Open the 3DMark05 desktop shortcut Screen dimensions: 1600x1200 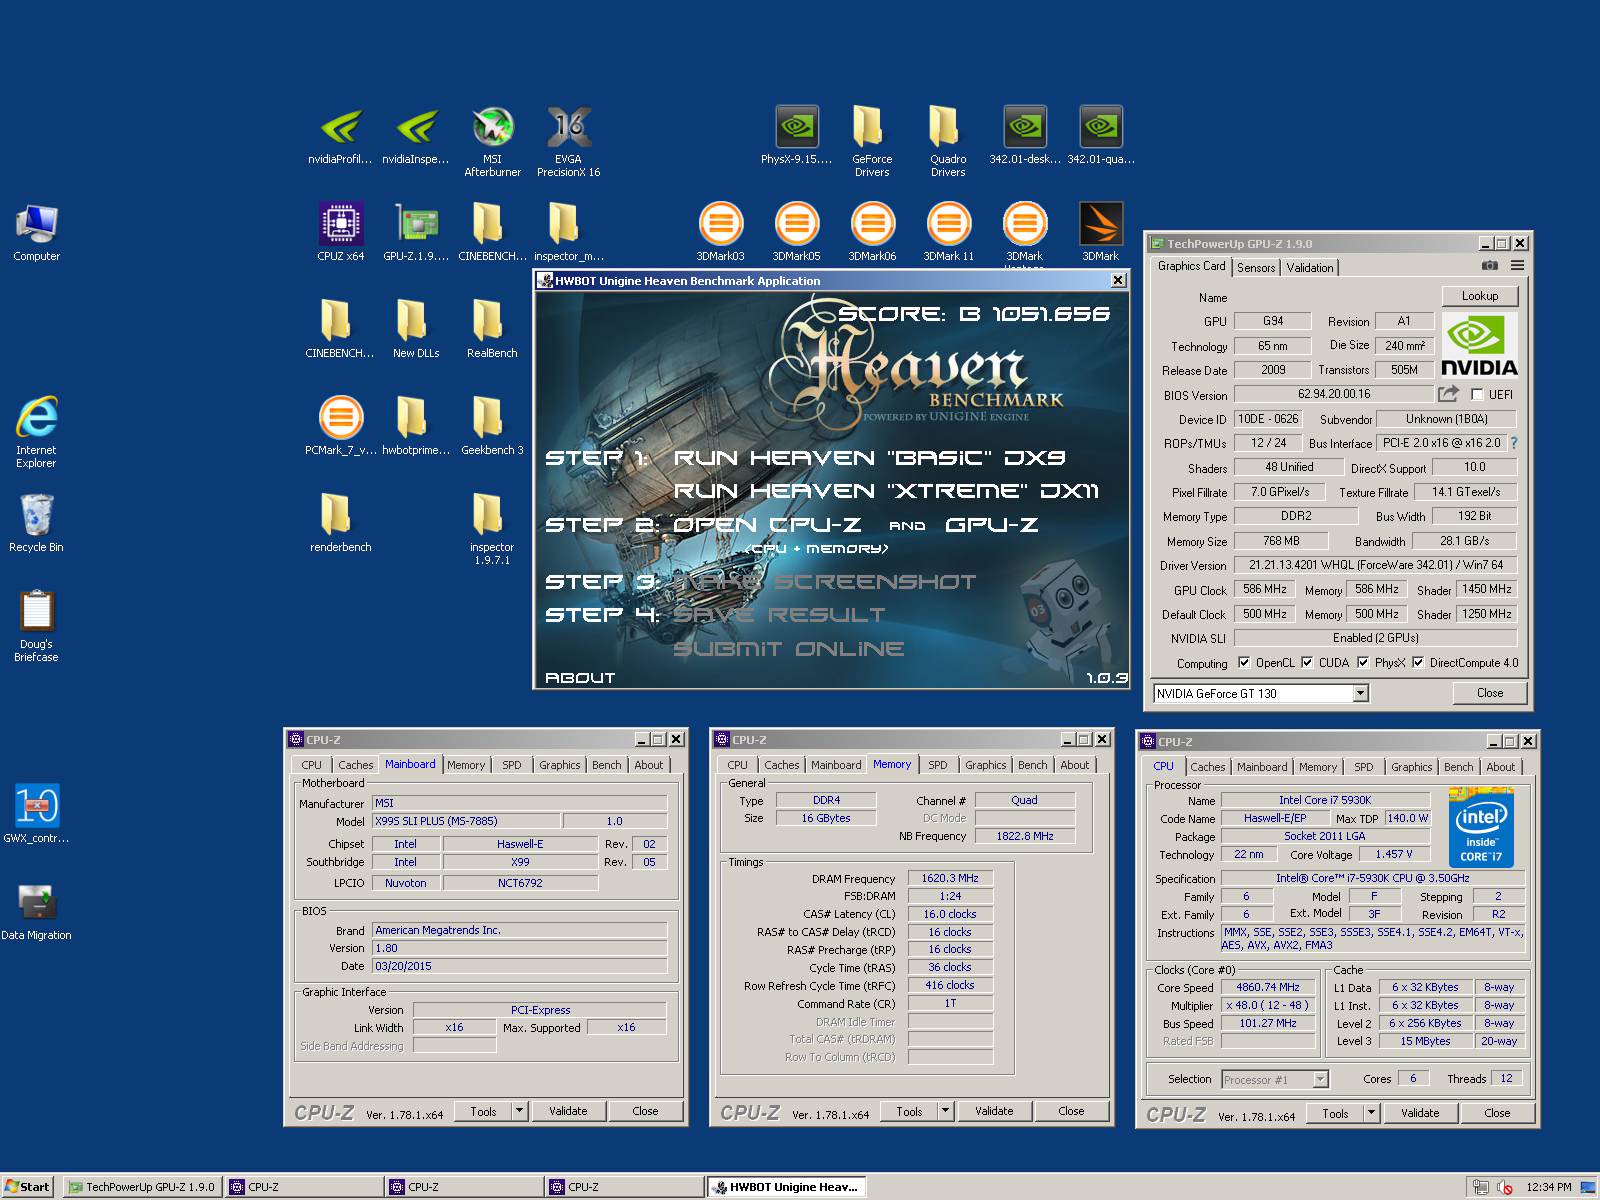point(796,232)
